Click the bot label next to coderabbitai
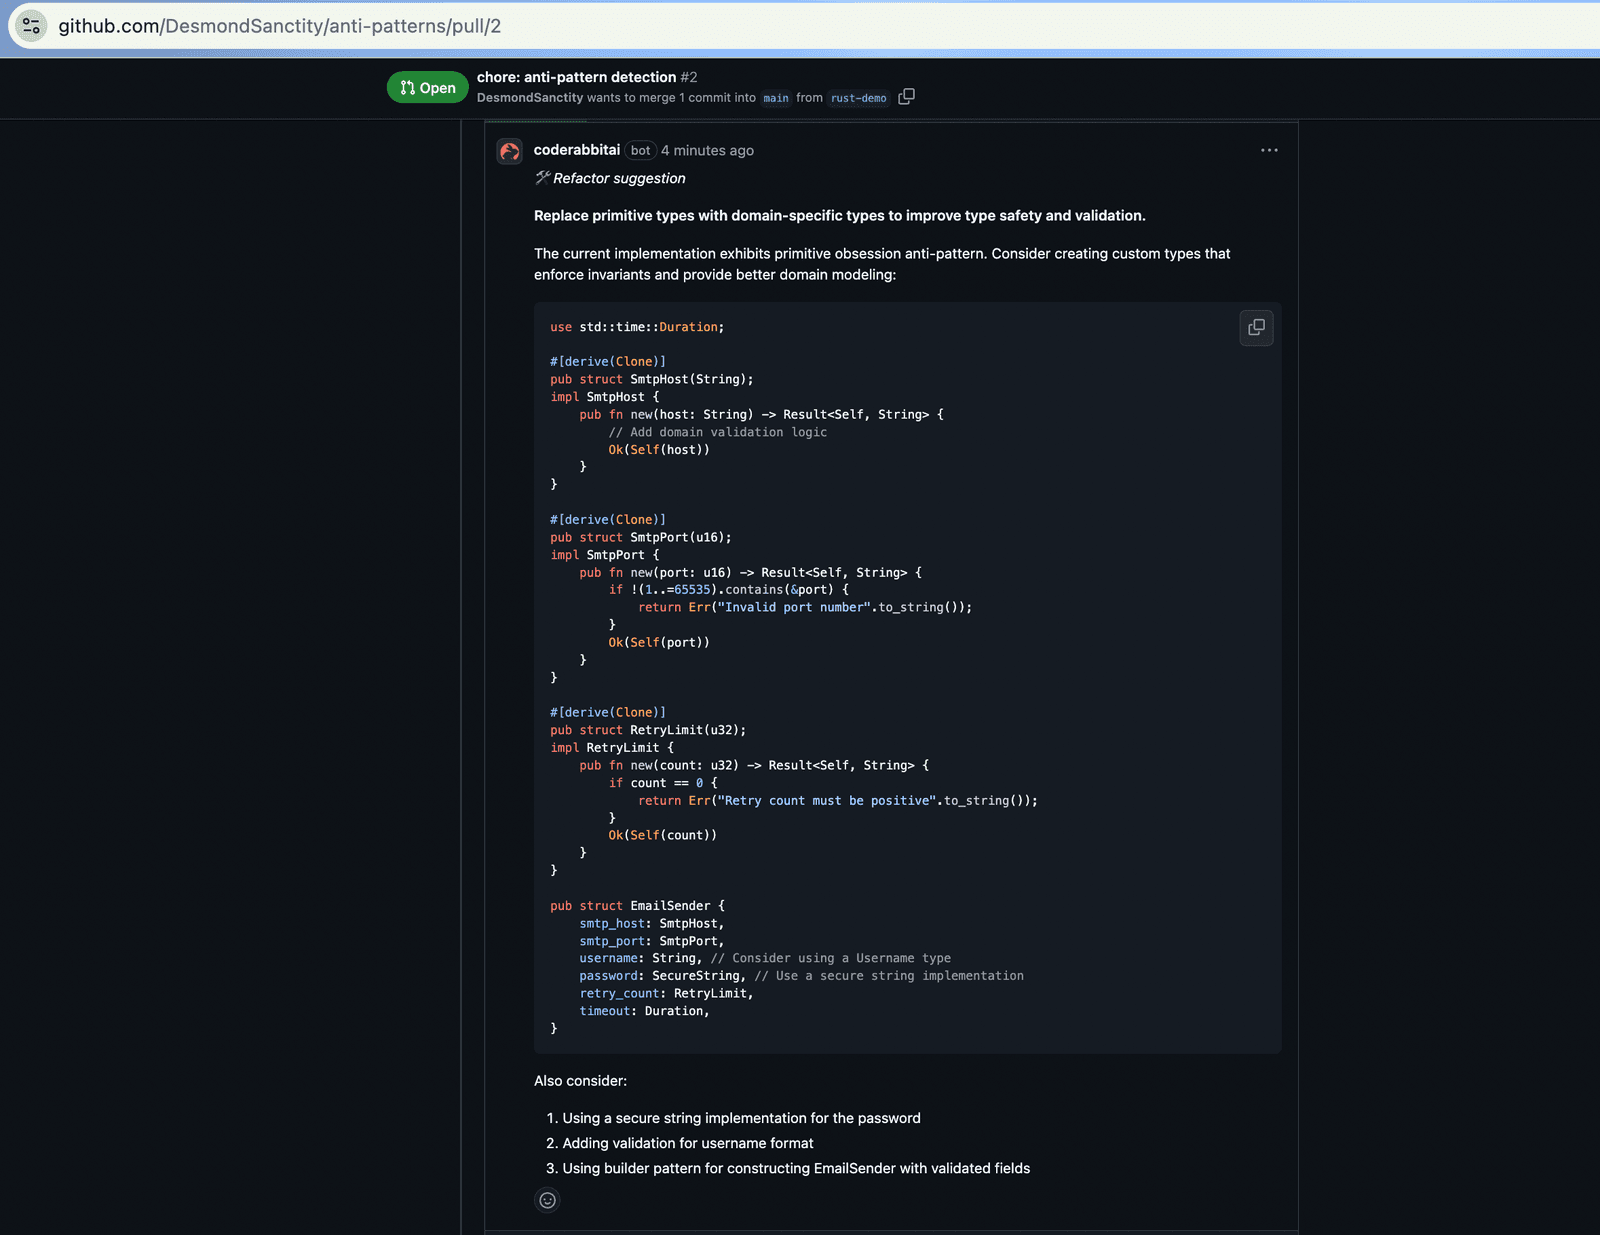This screenshot has height=1235, width=1600. click(640, 151)
